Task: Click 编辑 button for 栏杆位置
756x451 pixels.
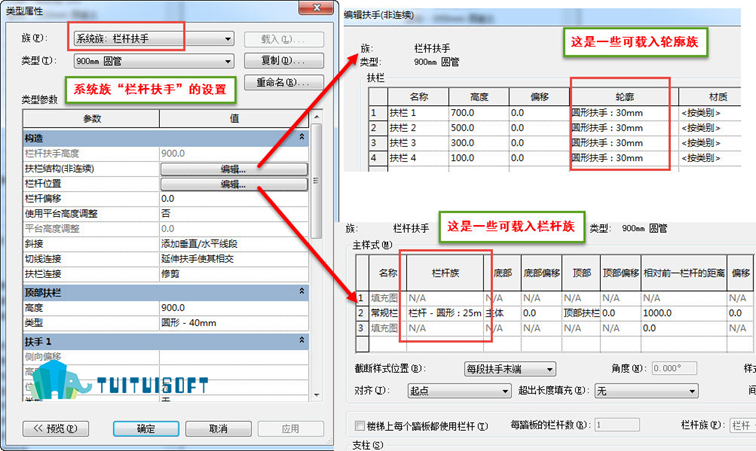Action: 234,184
